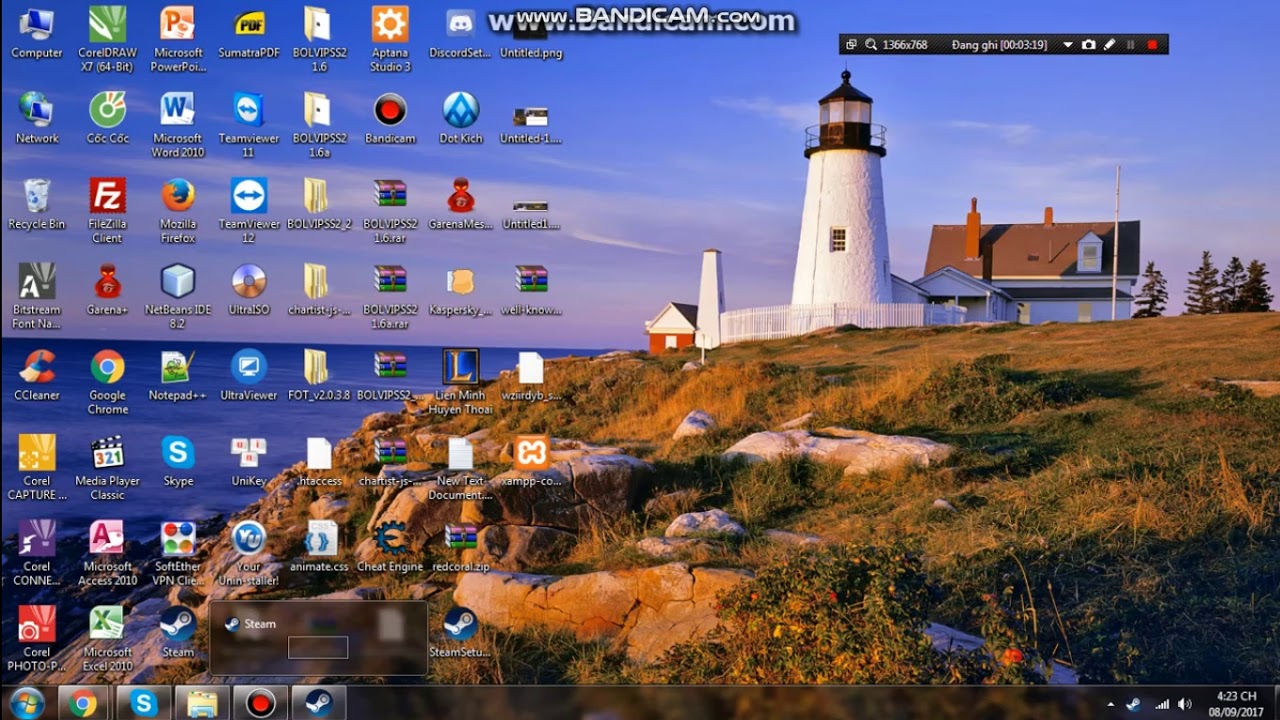Open the FOT_v2.0.3.8 folder

(319, 375)
